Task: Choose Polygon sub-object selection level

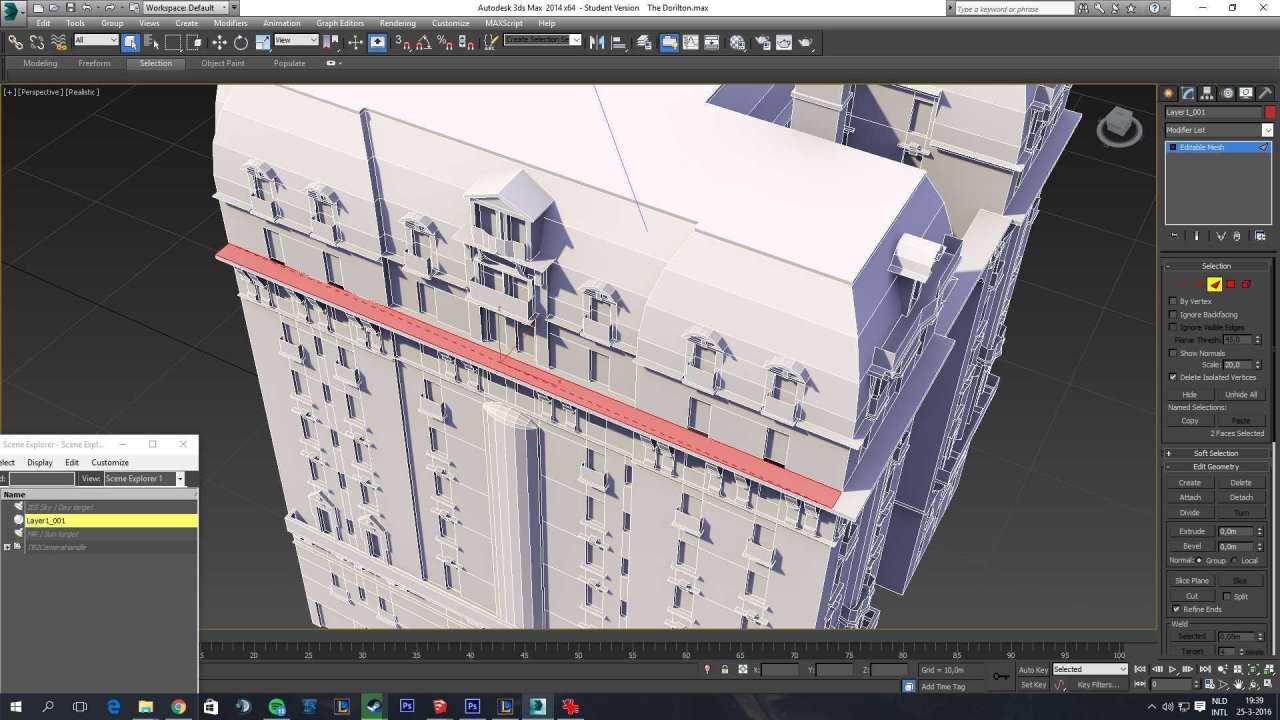Action: click(x=1231, y=284)
